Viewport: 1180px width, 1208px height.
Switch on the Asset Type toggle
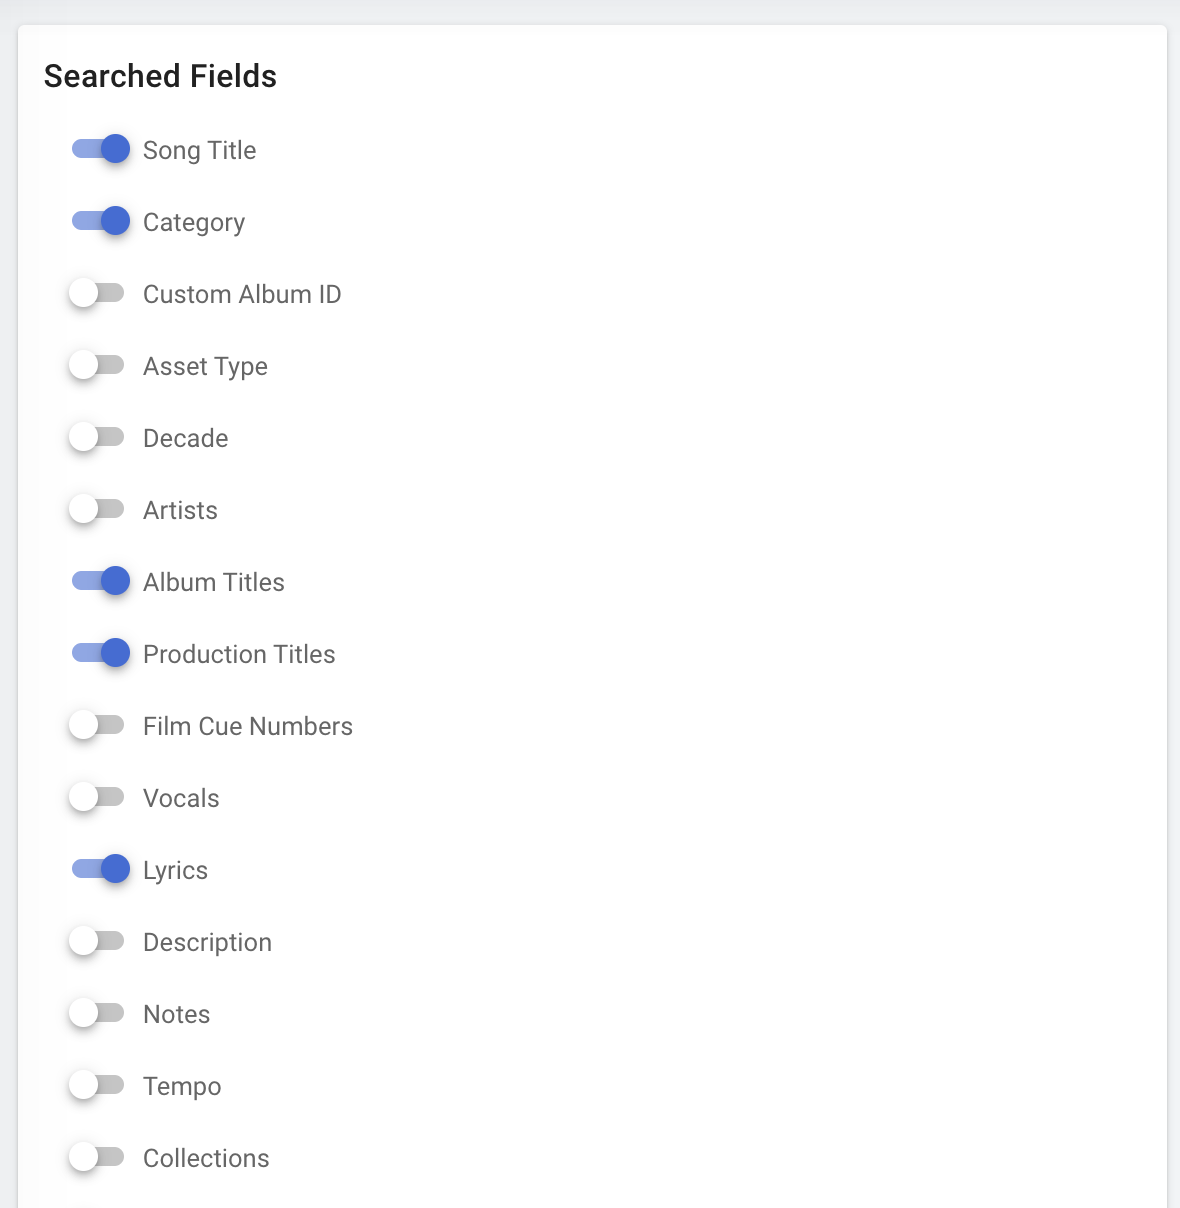pyautogui.click(x=97, y=365)
